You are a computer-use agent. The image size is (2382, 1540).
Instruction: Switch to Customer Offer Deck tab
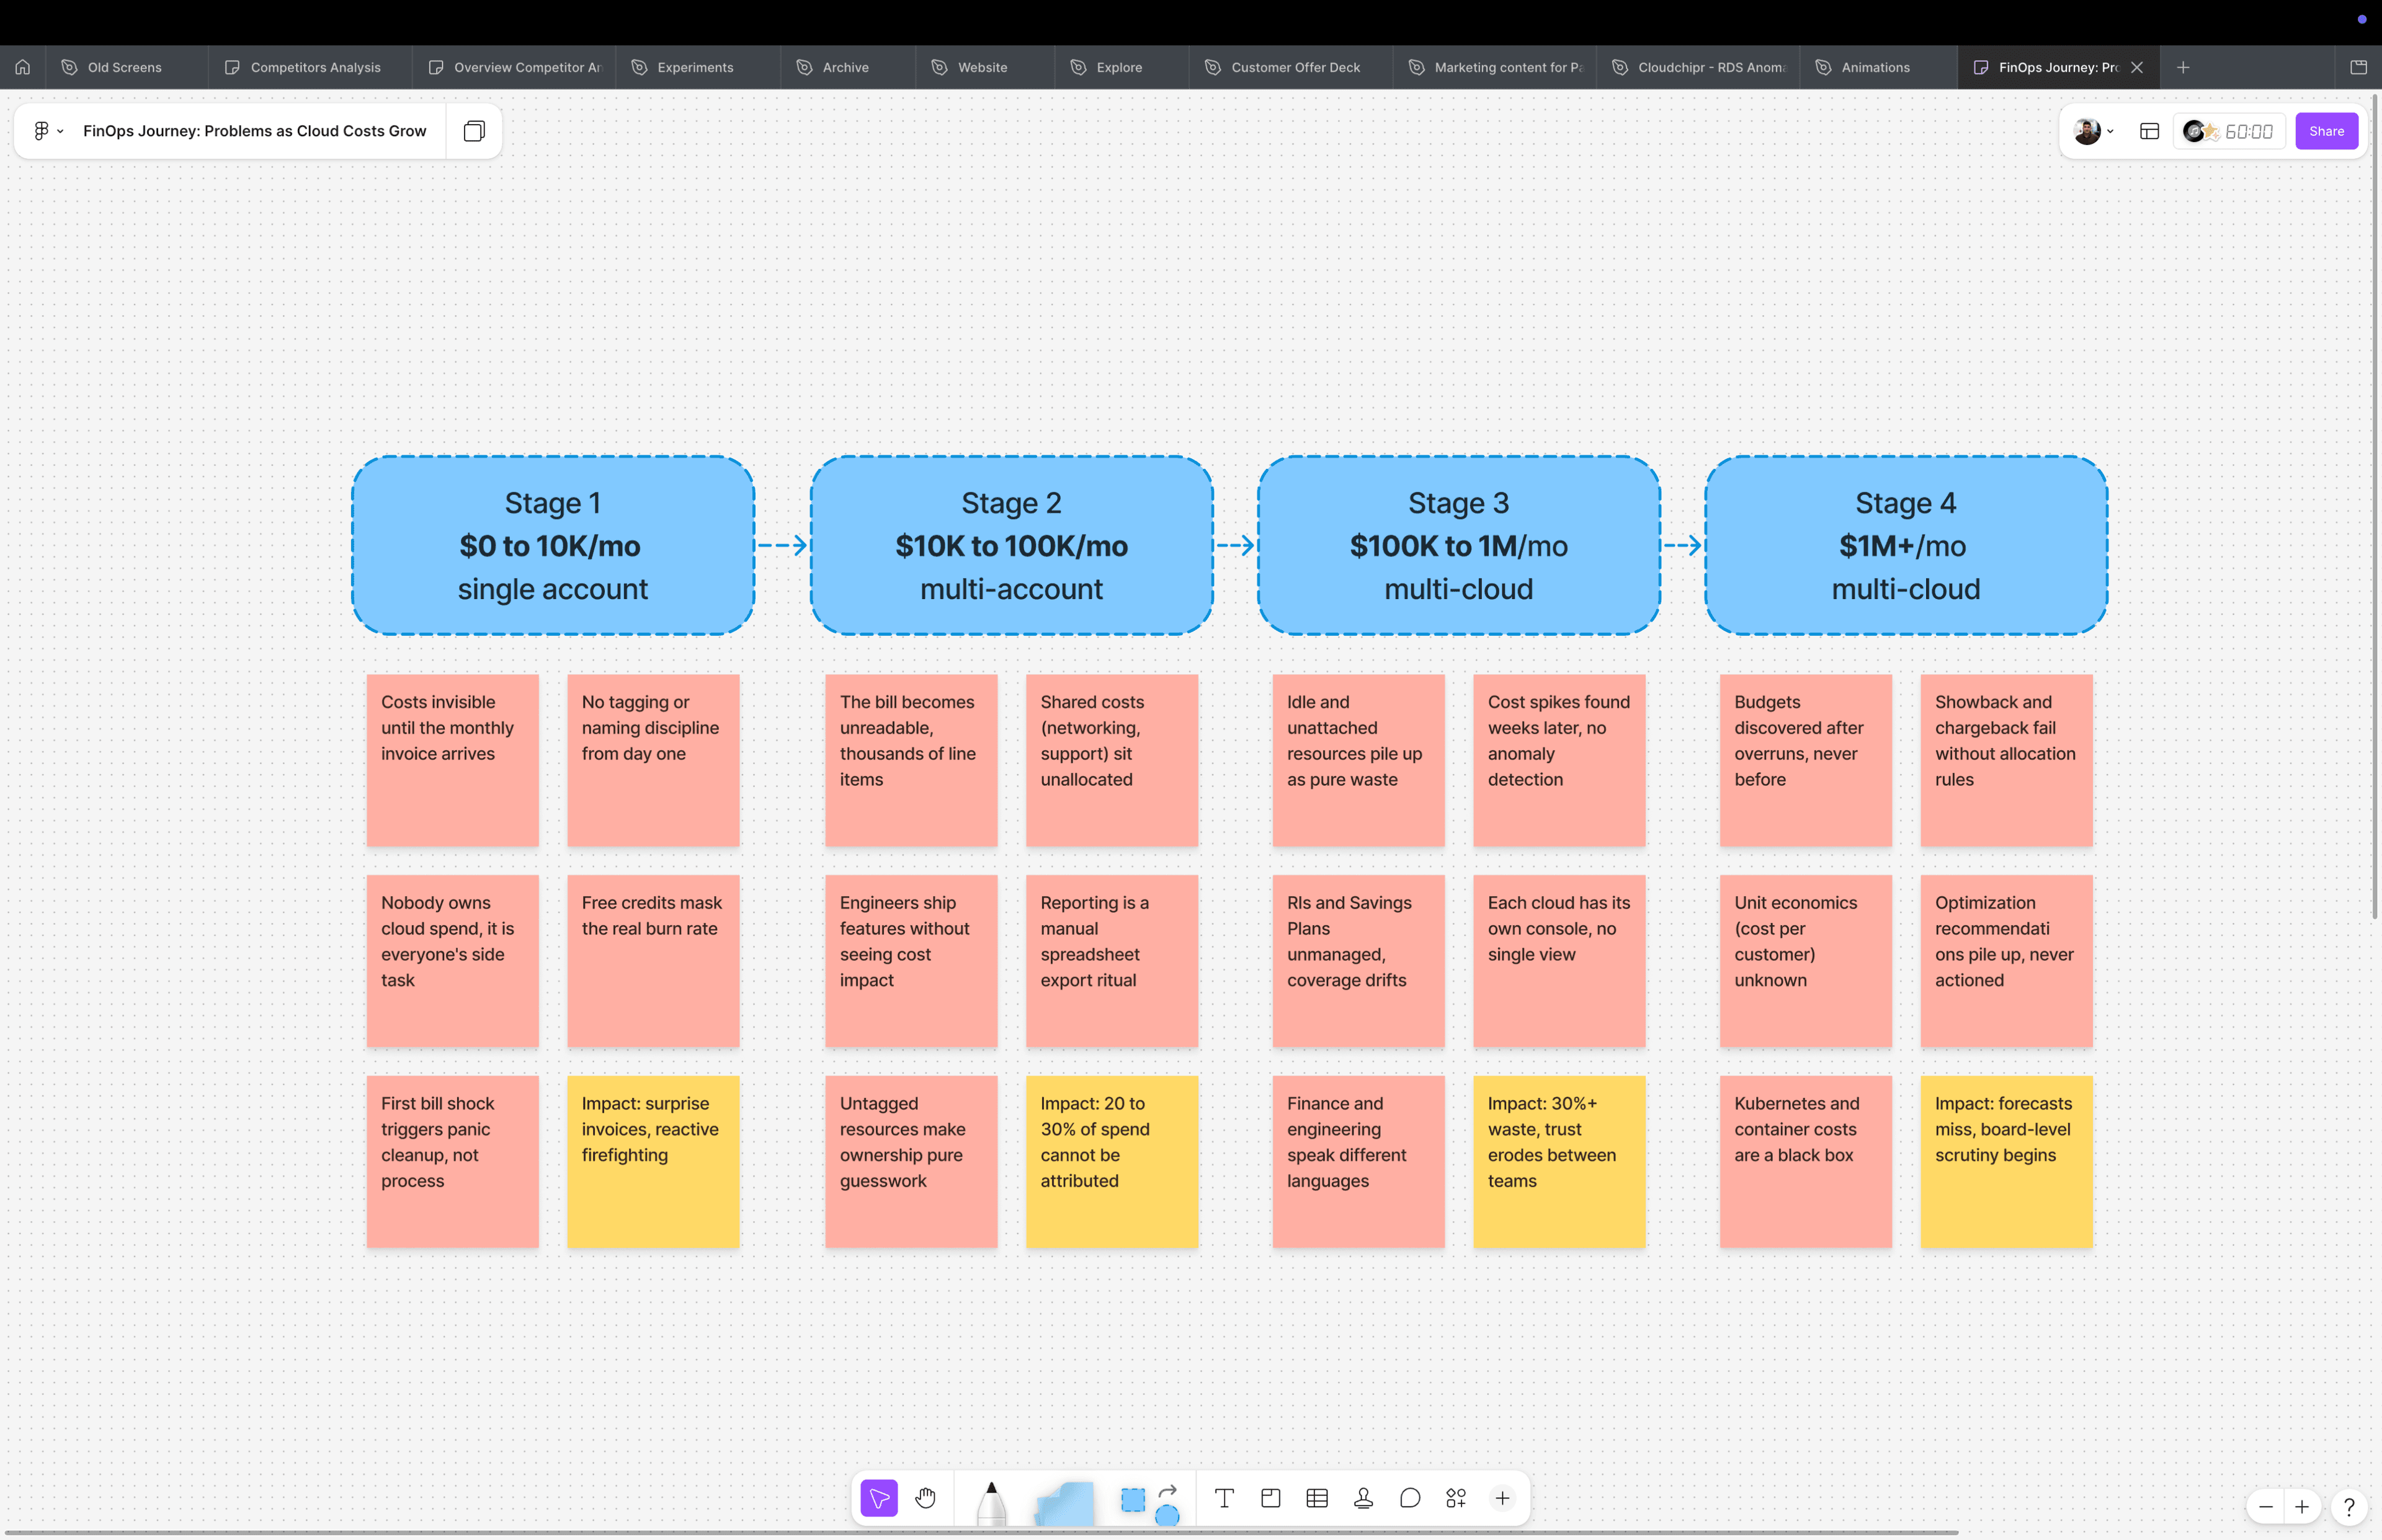point(1290,67)
